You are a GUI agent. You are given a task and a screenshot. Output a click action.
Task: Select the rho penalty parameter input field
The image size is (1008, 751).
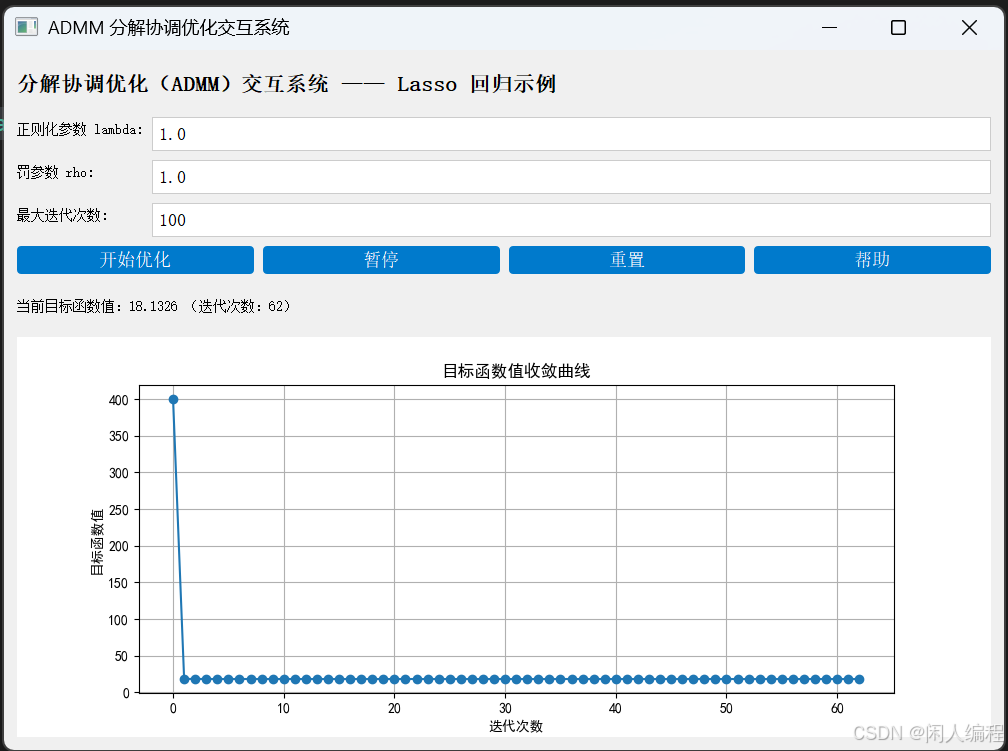(x=570, y=176)
